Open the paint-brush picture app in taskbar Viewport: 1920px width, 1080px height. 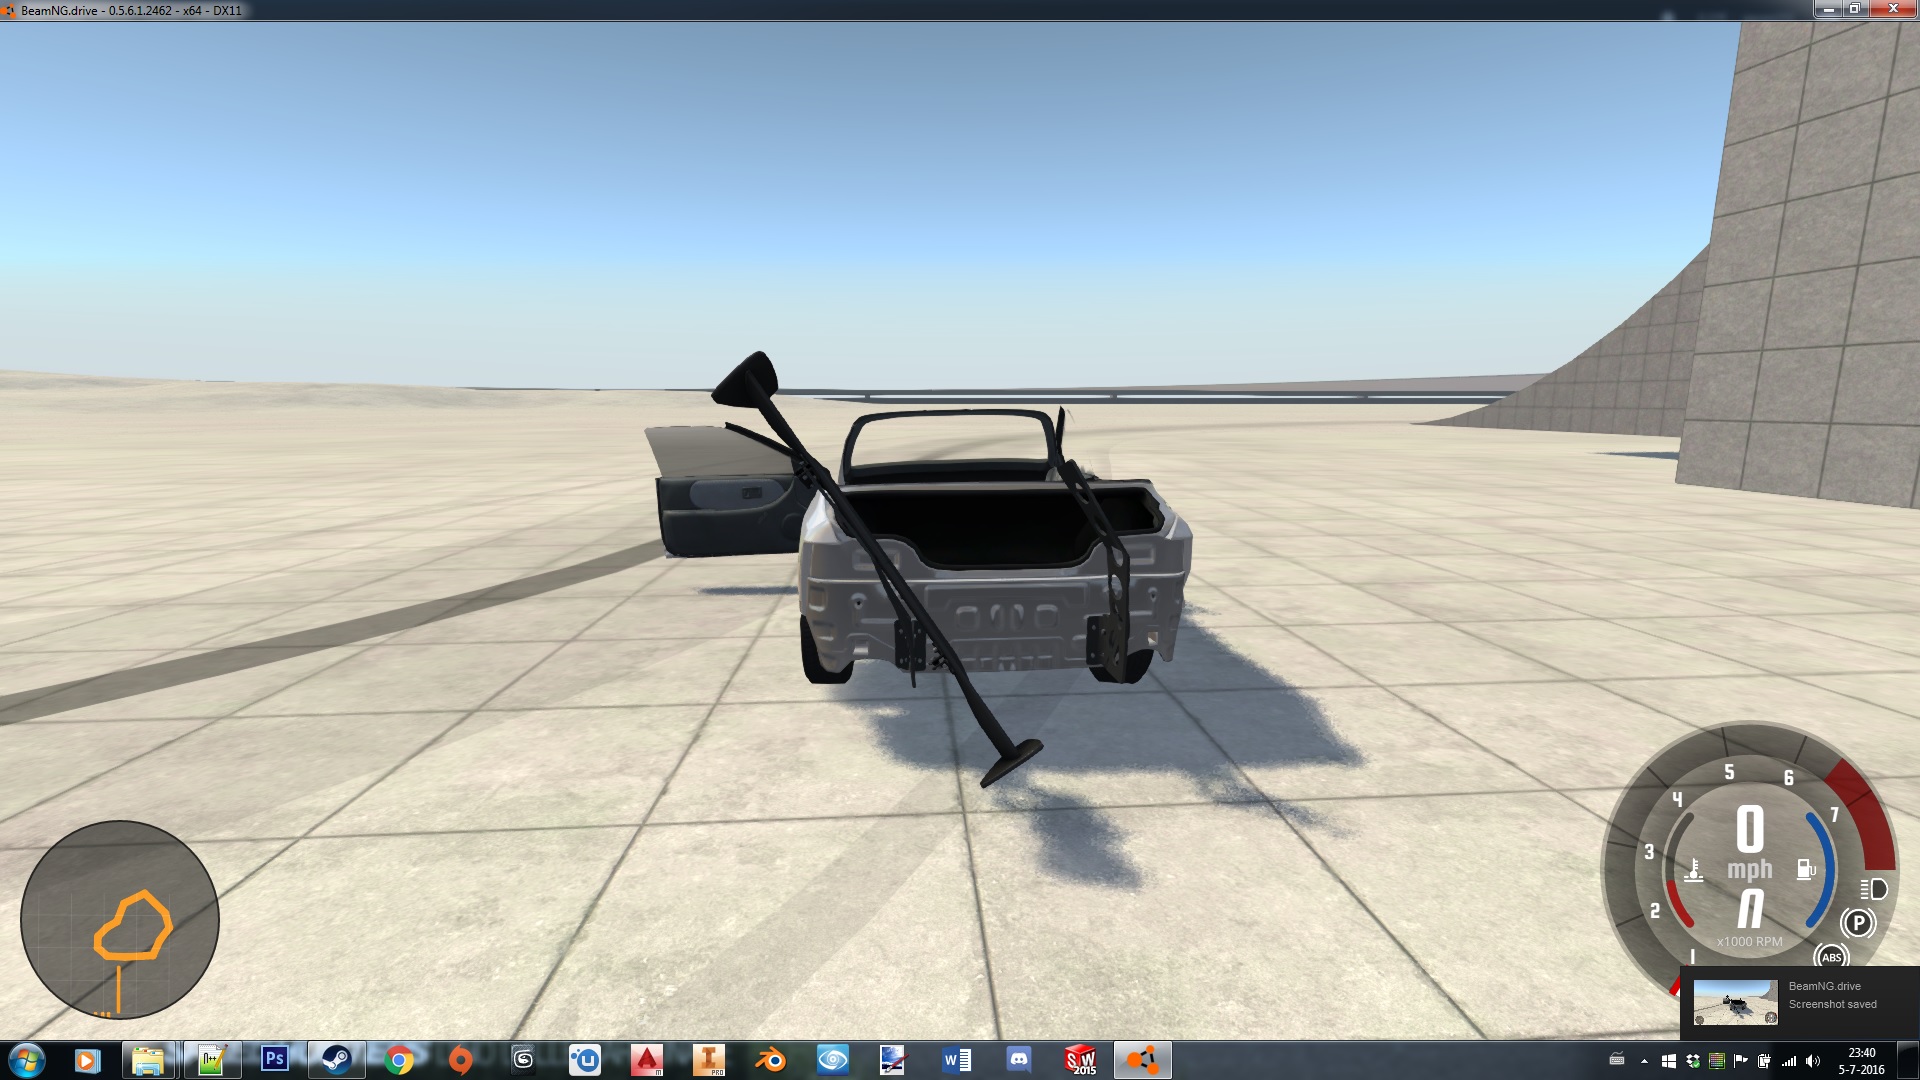tap(892, 1060)
